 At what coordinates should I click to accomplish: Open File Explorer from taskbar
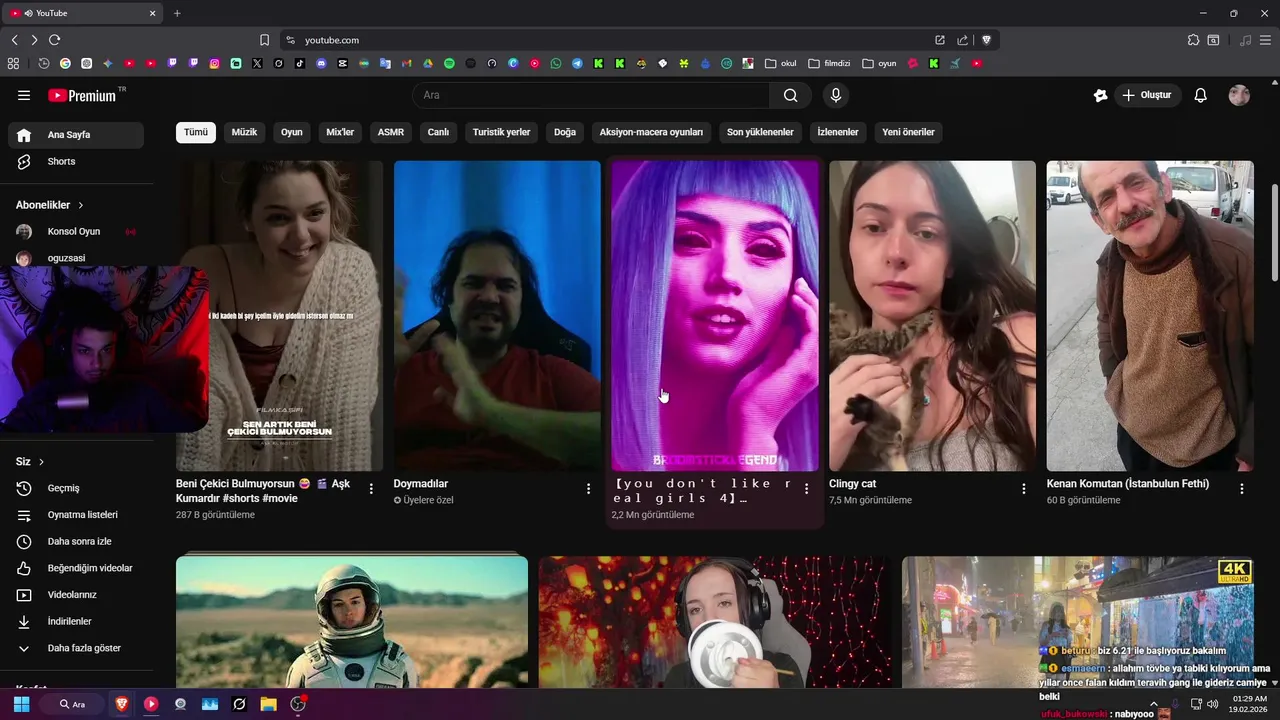point(268,704)
